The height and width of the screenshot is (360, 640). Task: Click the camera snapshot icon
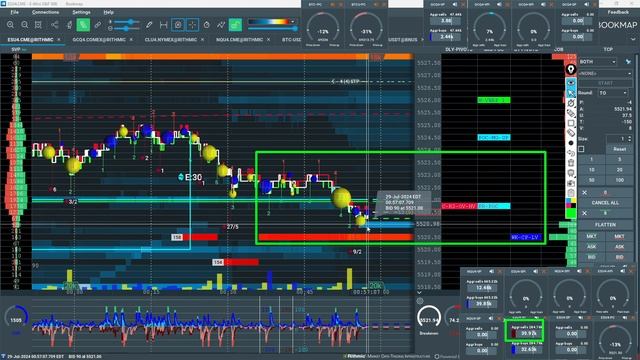point(571,183)
